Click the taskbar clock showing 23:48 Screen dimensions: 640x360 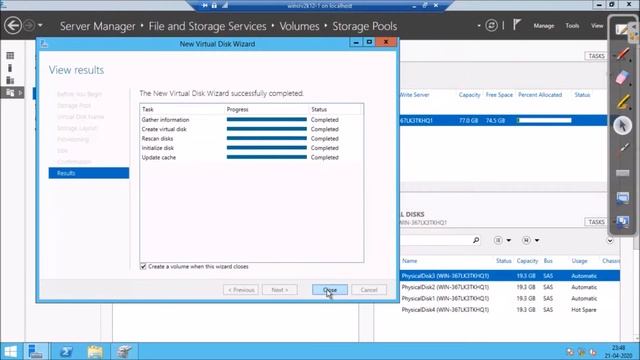point(618,351)
